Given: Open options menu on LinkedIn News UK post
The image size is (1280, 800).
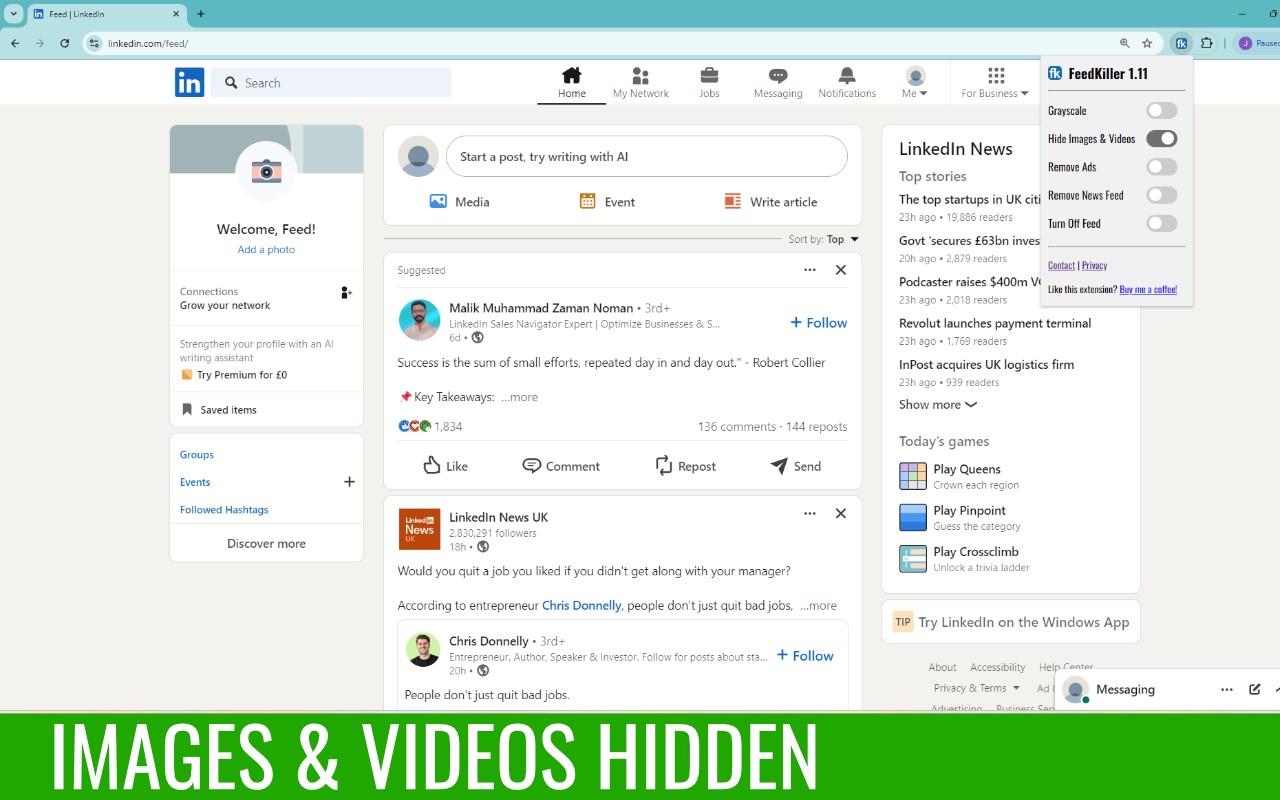Looking at the screenshot, I should pyautogui.click(x=810, y=513).
